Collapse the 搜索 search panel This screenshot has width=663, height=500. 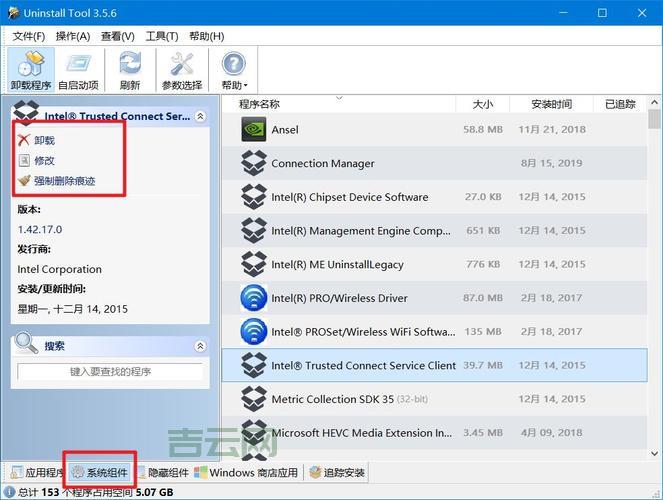click(x=200, y=346)
